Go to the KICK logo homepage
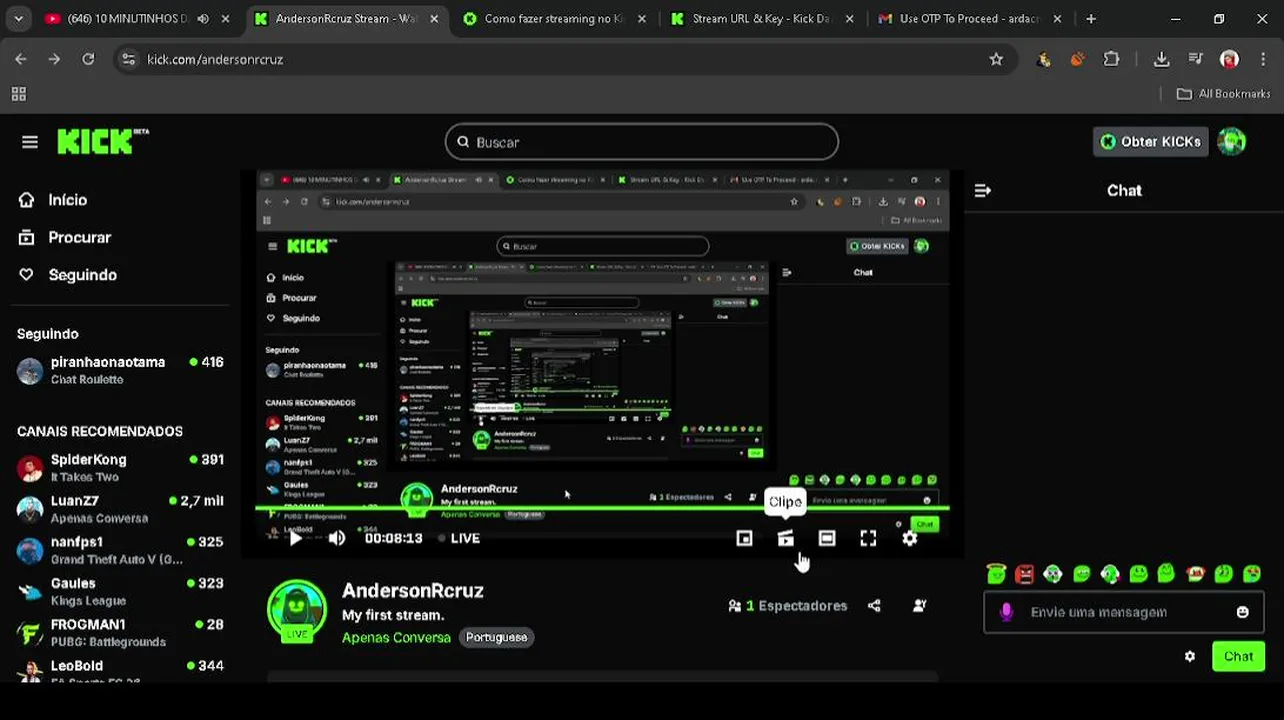The image size is (1284, 720). [x=102, y=142]
